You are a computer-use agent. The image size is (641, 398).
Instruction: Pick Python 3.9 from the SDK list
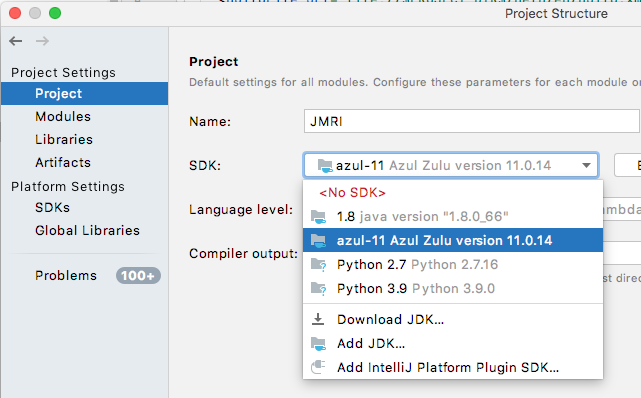(x=453, y=288)
